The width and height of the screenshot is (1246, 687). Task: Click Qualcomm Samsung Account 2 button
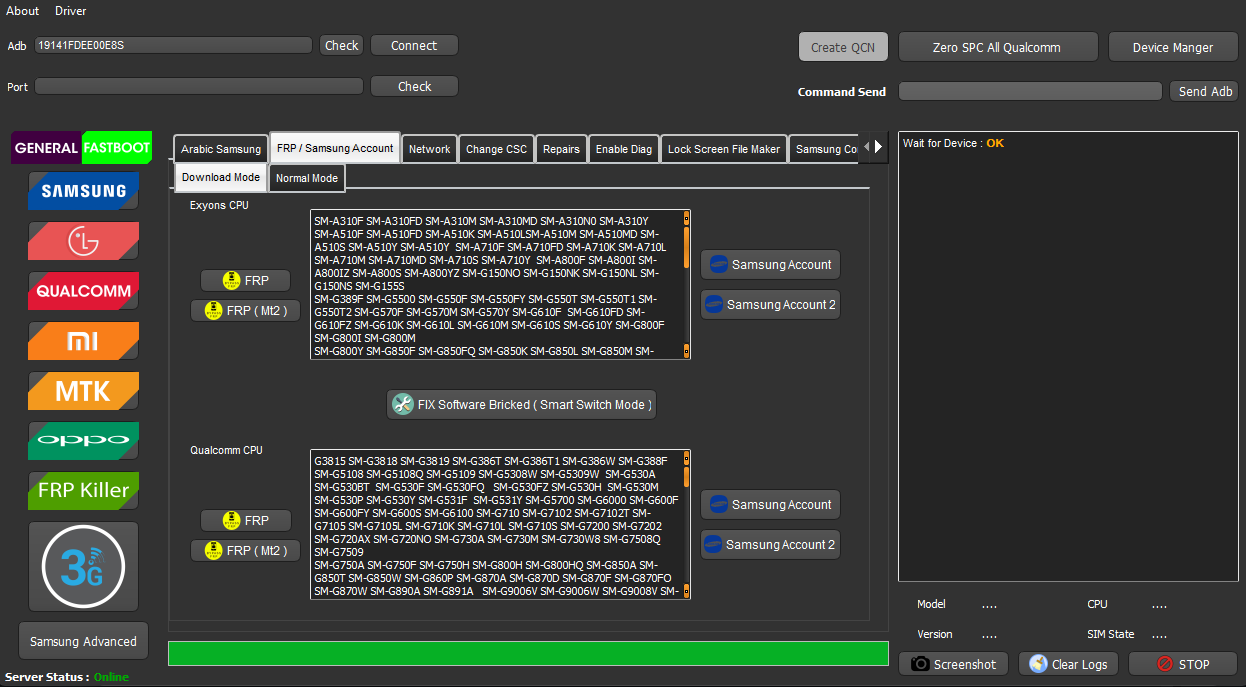click(770, 545)
